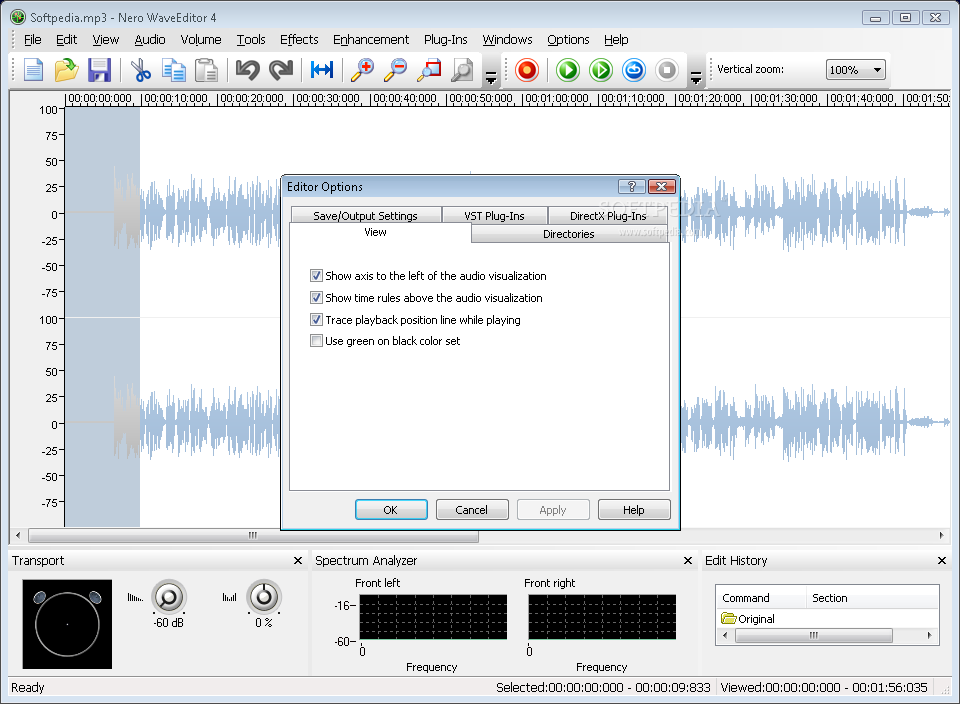Click the -60 dB volume knob
960x704 pixels.
click(168, 597)
